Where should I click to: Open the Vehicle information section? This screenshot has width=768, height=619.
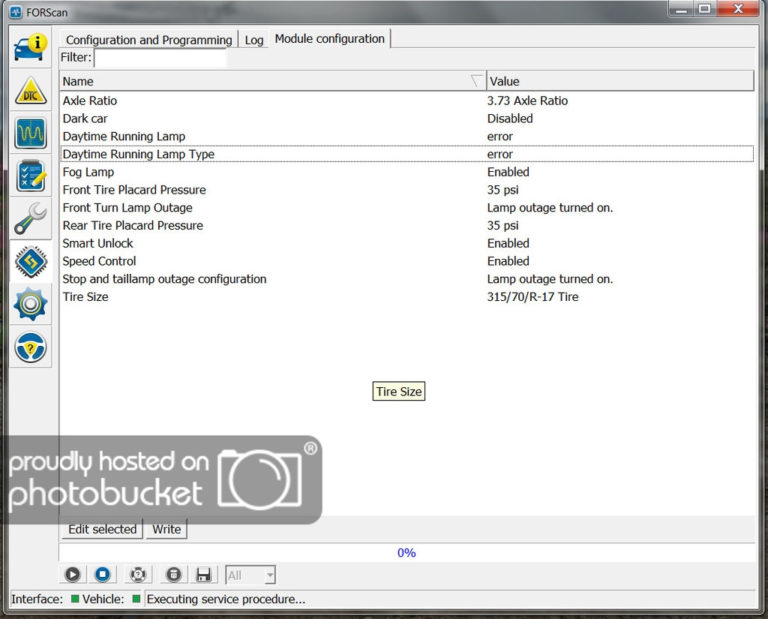pyautogui.click(x=30, y=48)
